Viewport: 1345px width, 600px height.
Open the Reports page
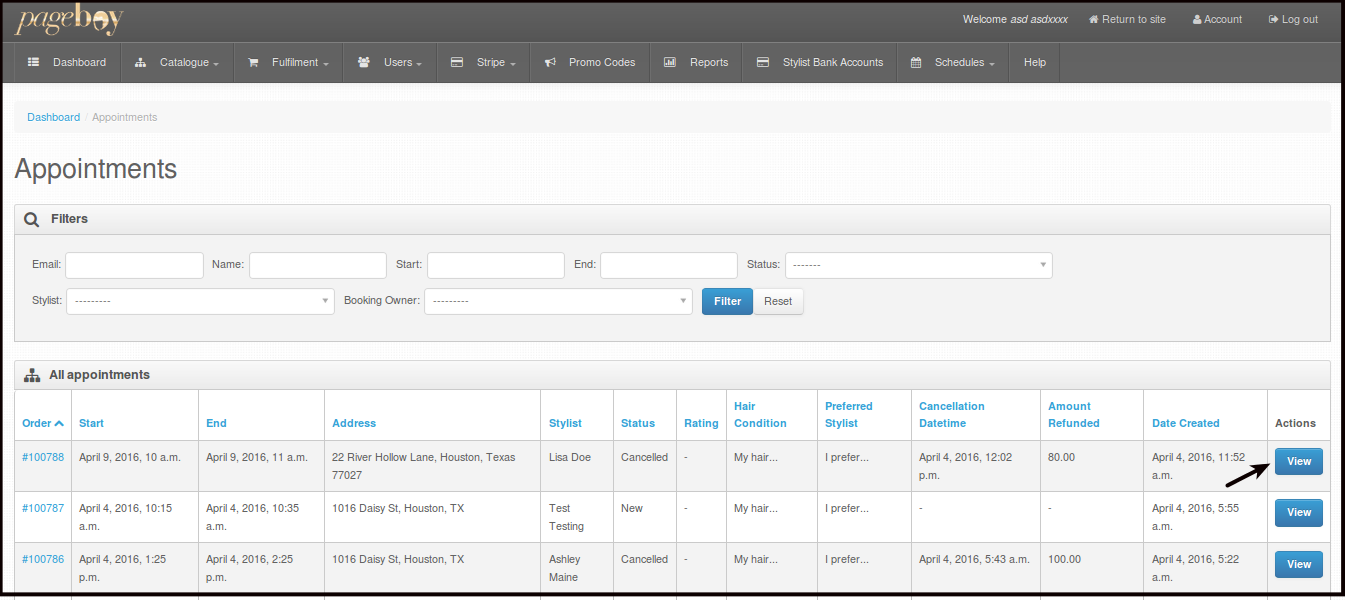696,62
